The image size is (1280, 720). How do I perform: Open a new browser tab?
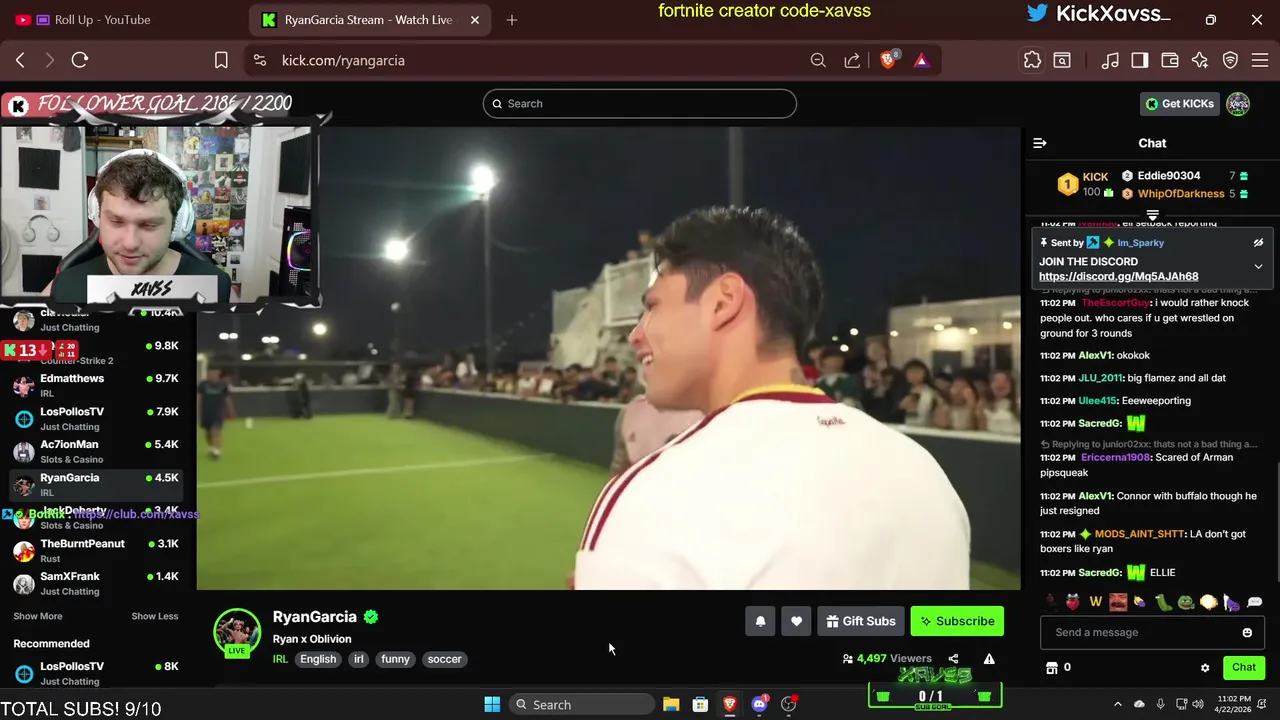(512, 20)
